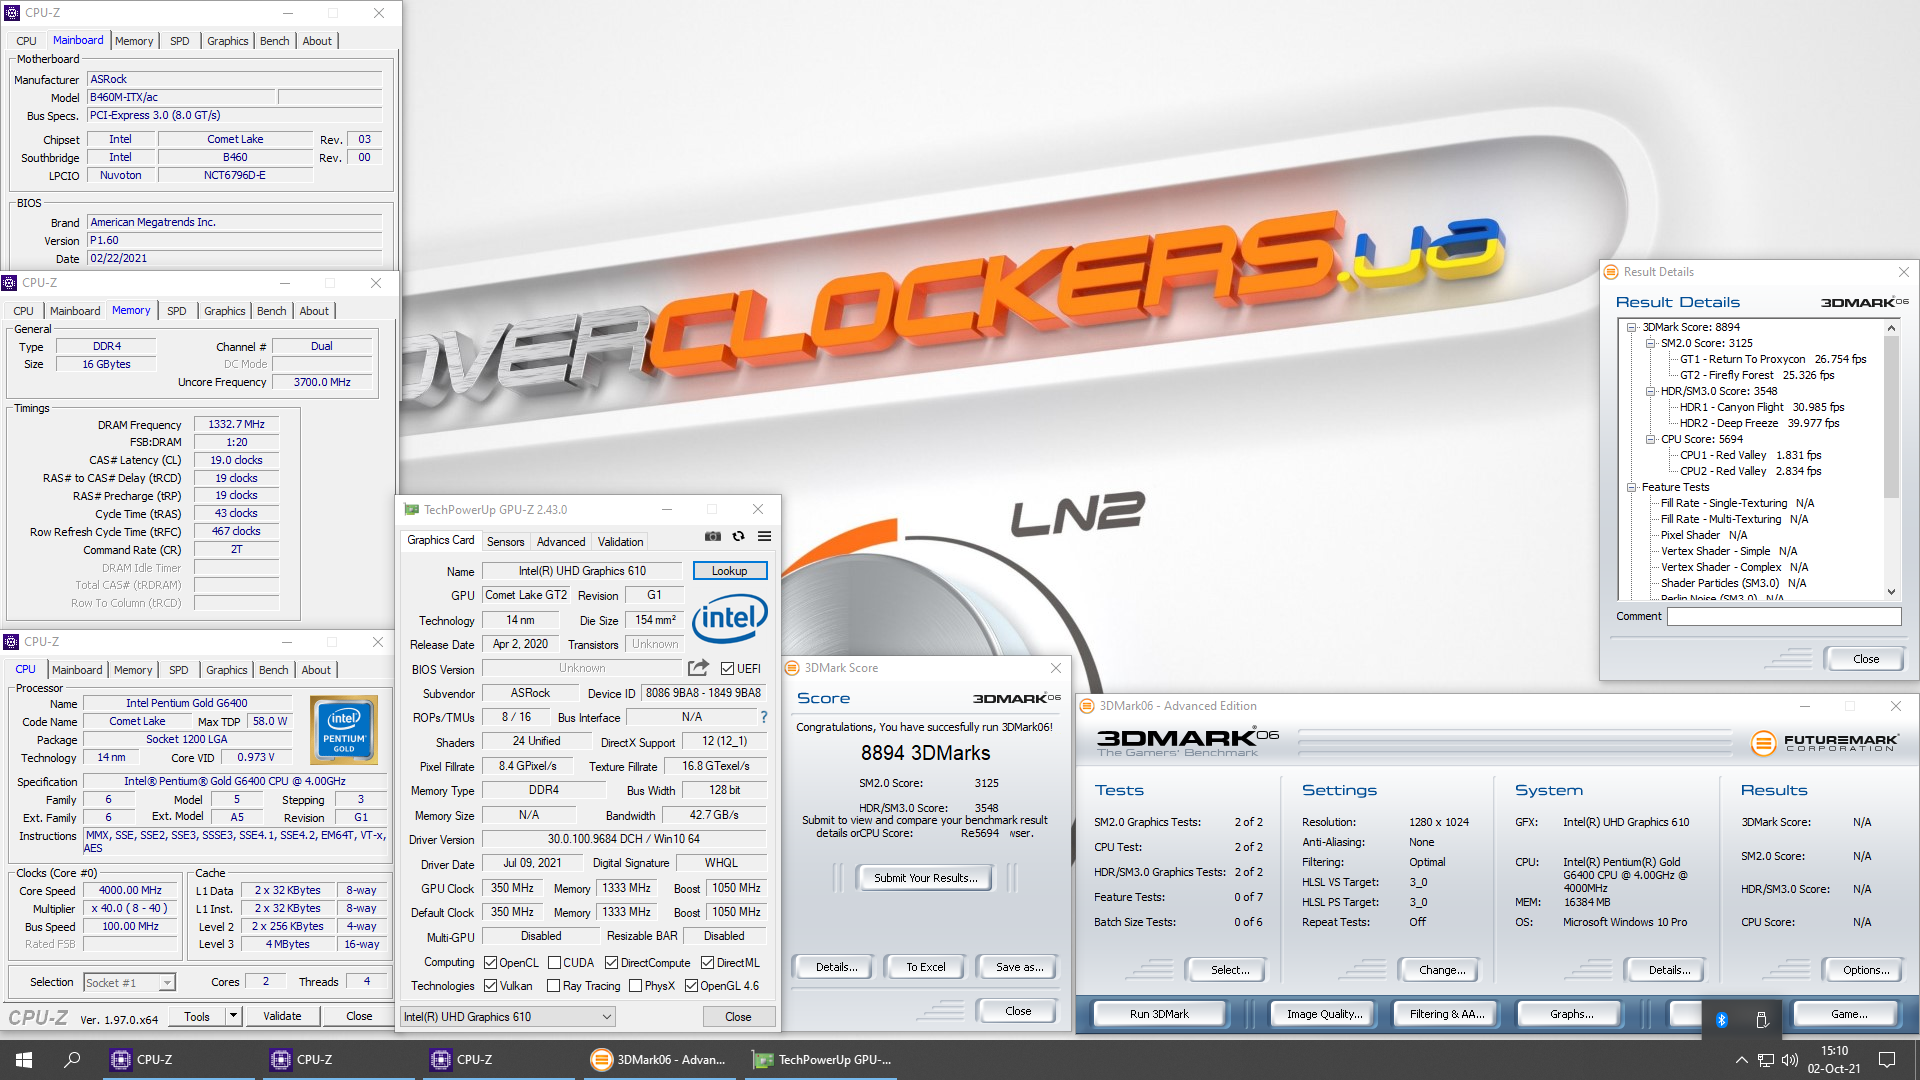Viewport: 1920px width, 1080px height.
Task: Toggle the DirectML checkbox
Action: 707,963
